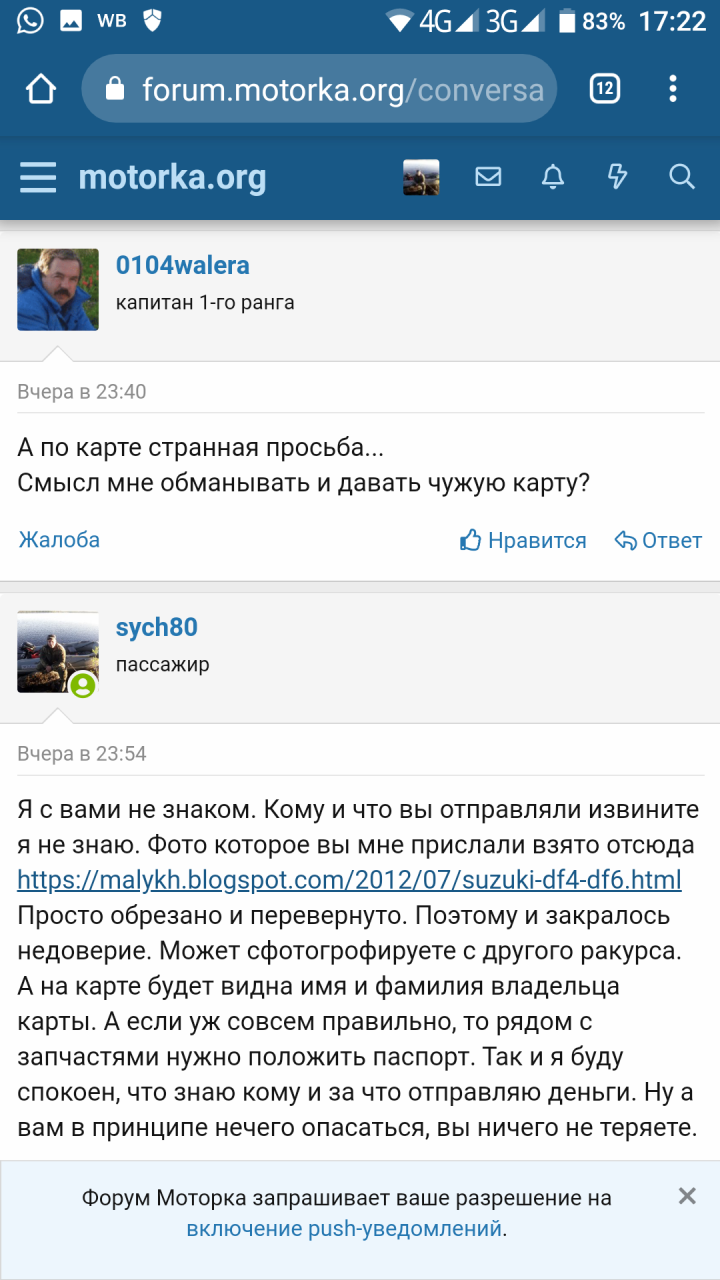
Task: Open the notifications bell icon
Action: coord(553,178)
